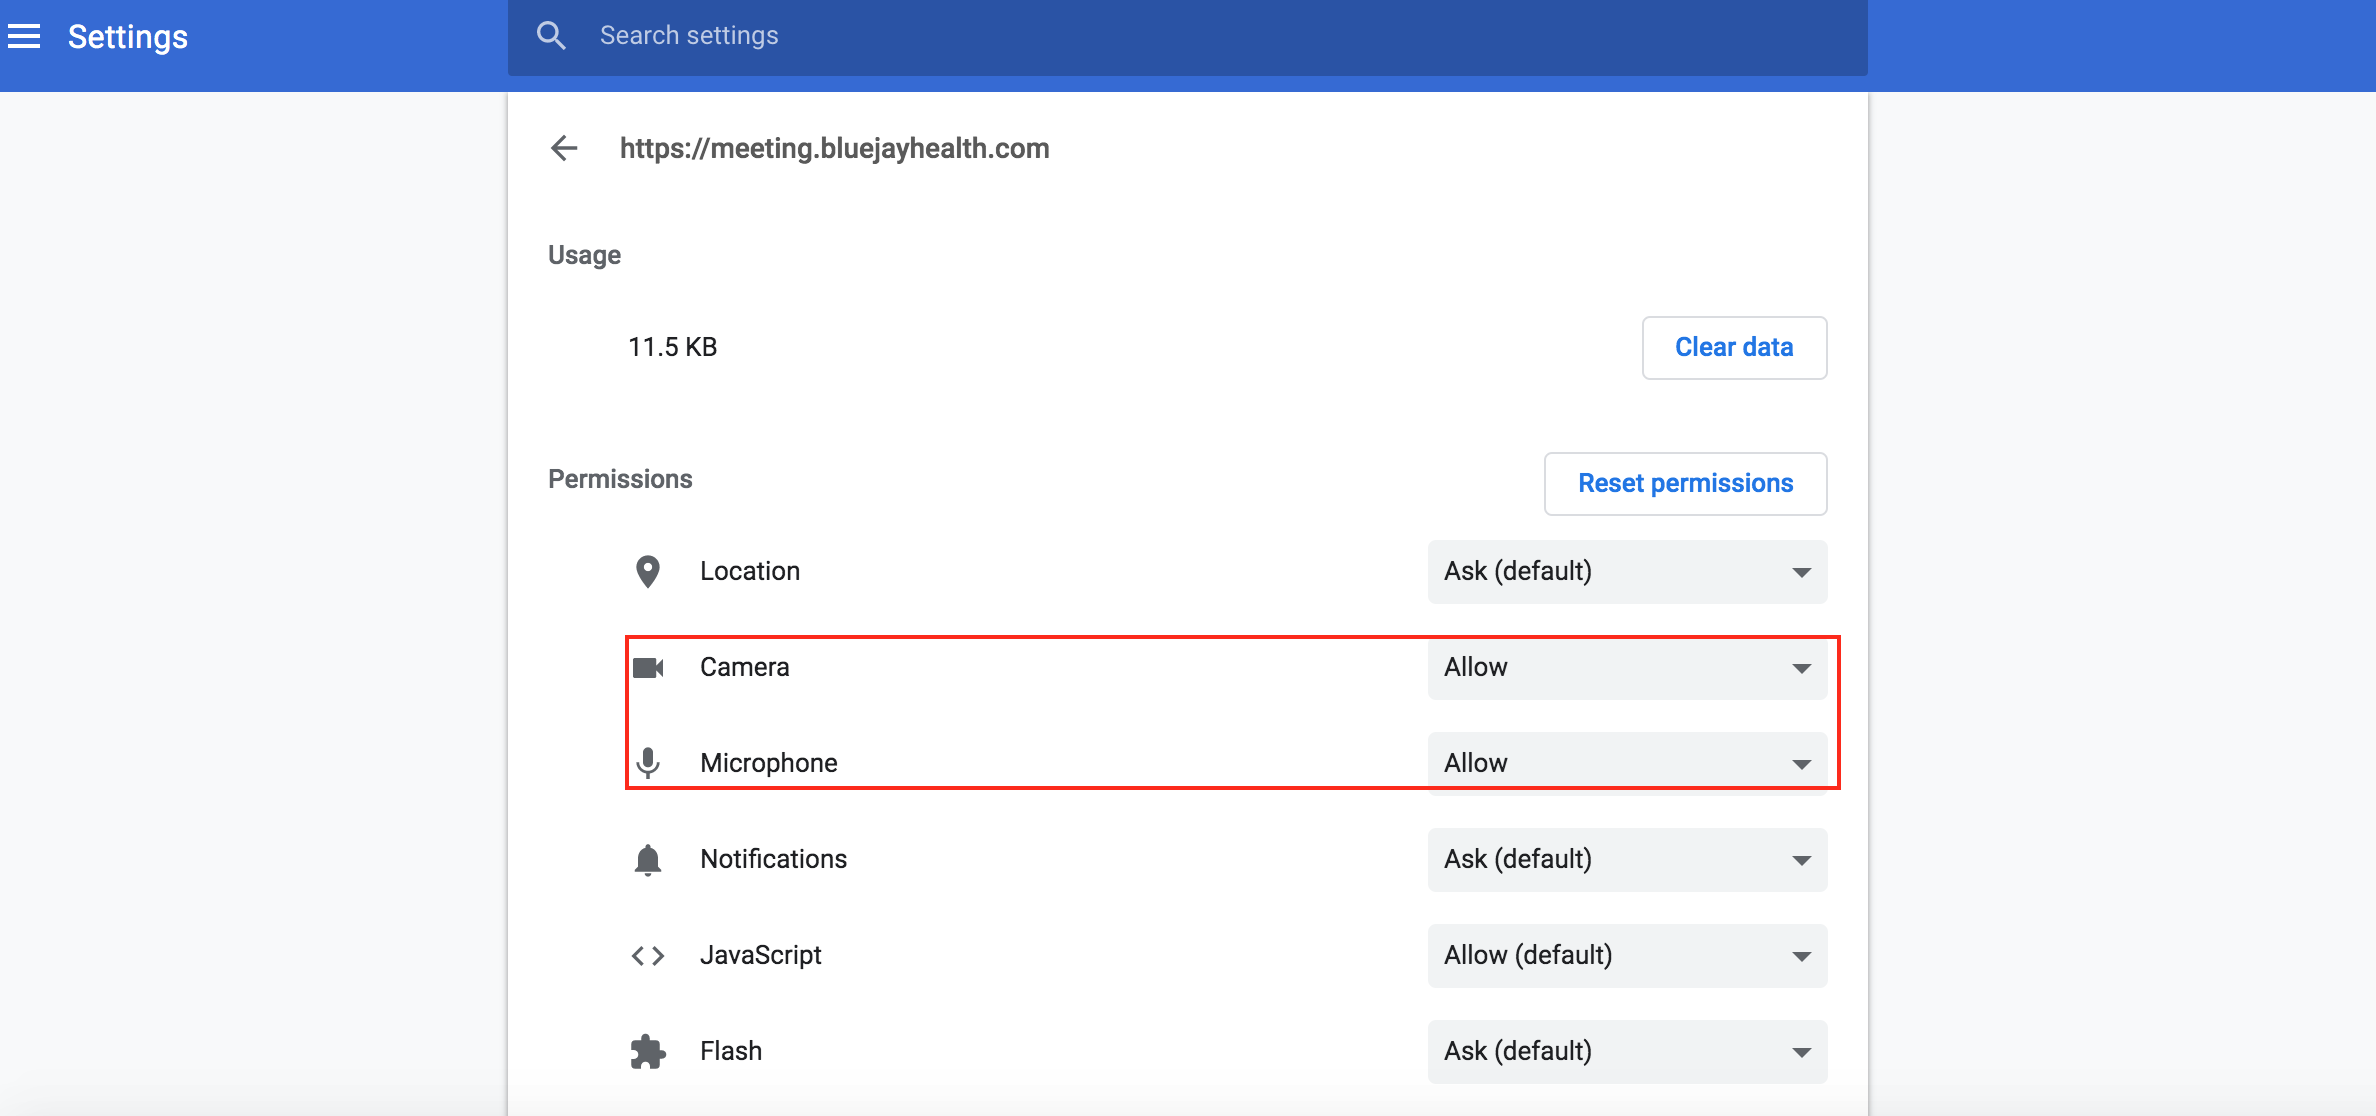Open the Camera permission dropdown
The image size is (2376, 1116).
coord(1627,668)
